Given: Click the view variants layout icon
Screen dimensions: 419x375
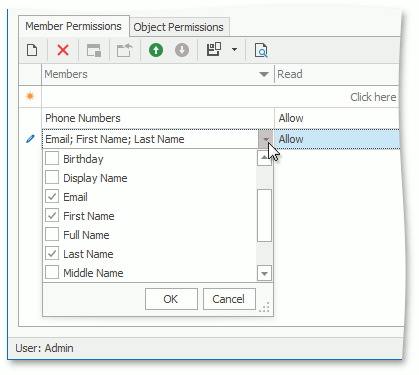Looking at the screenshot, I should (x=214, y=49).
